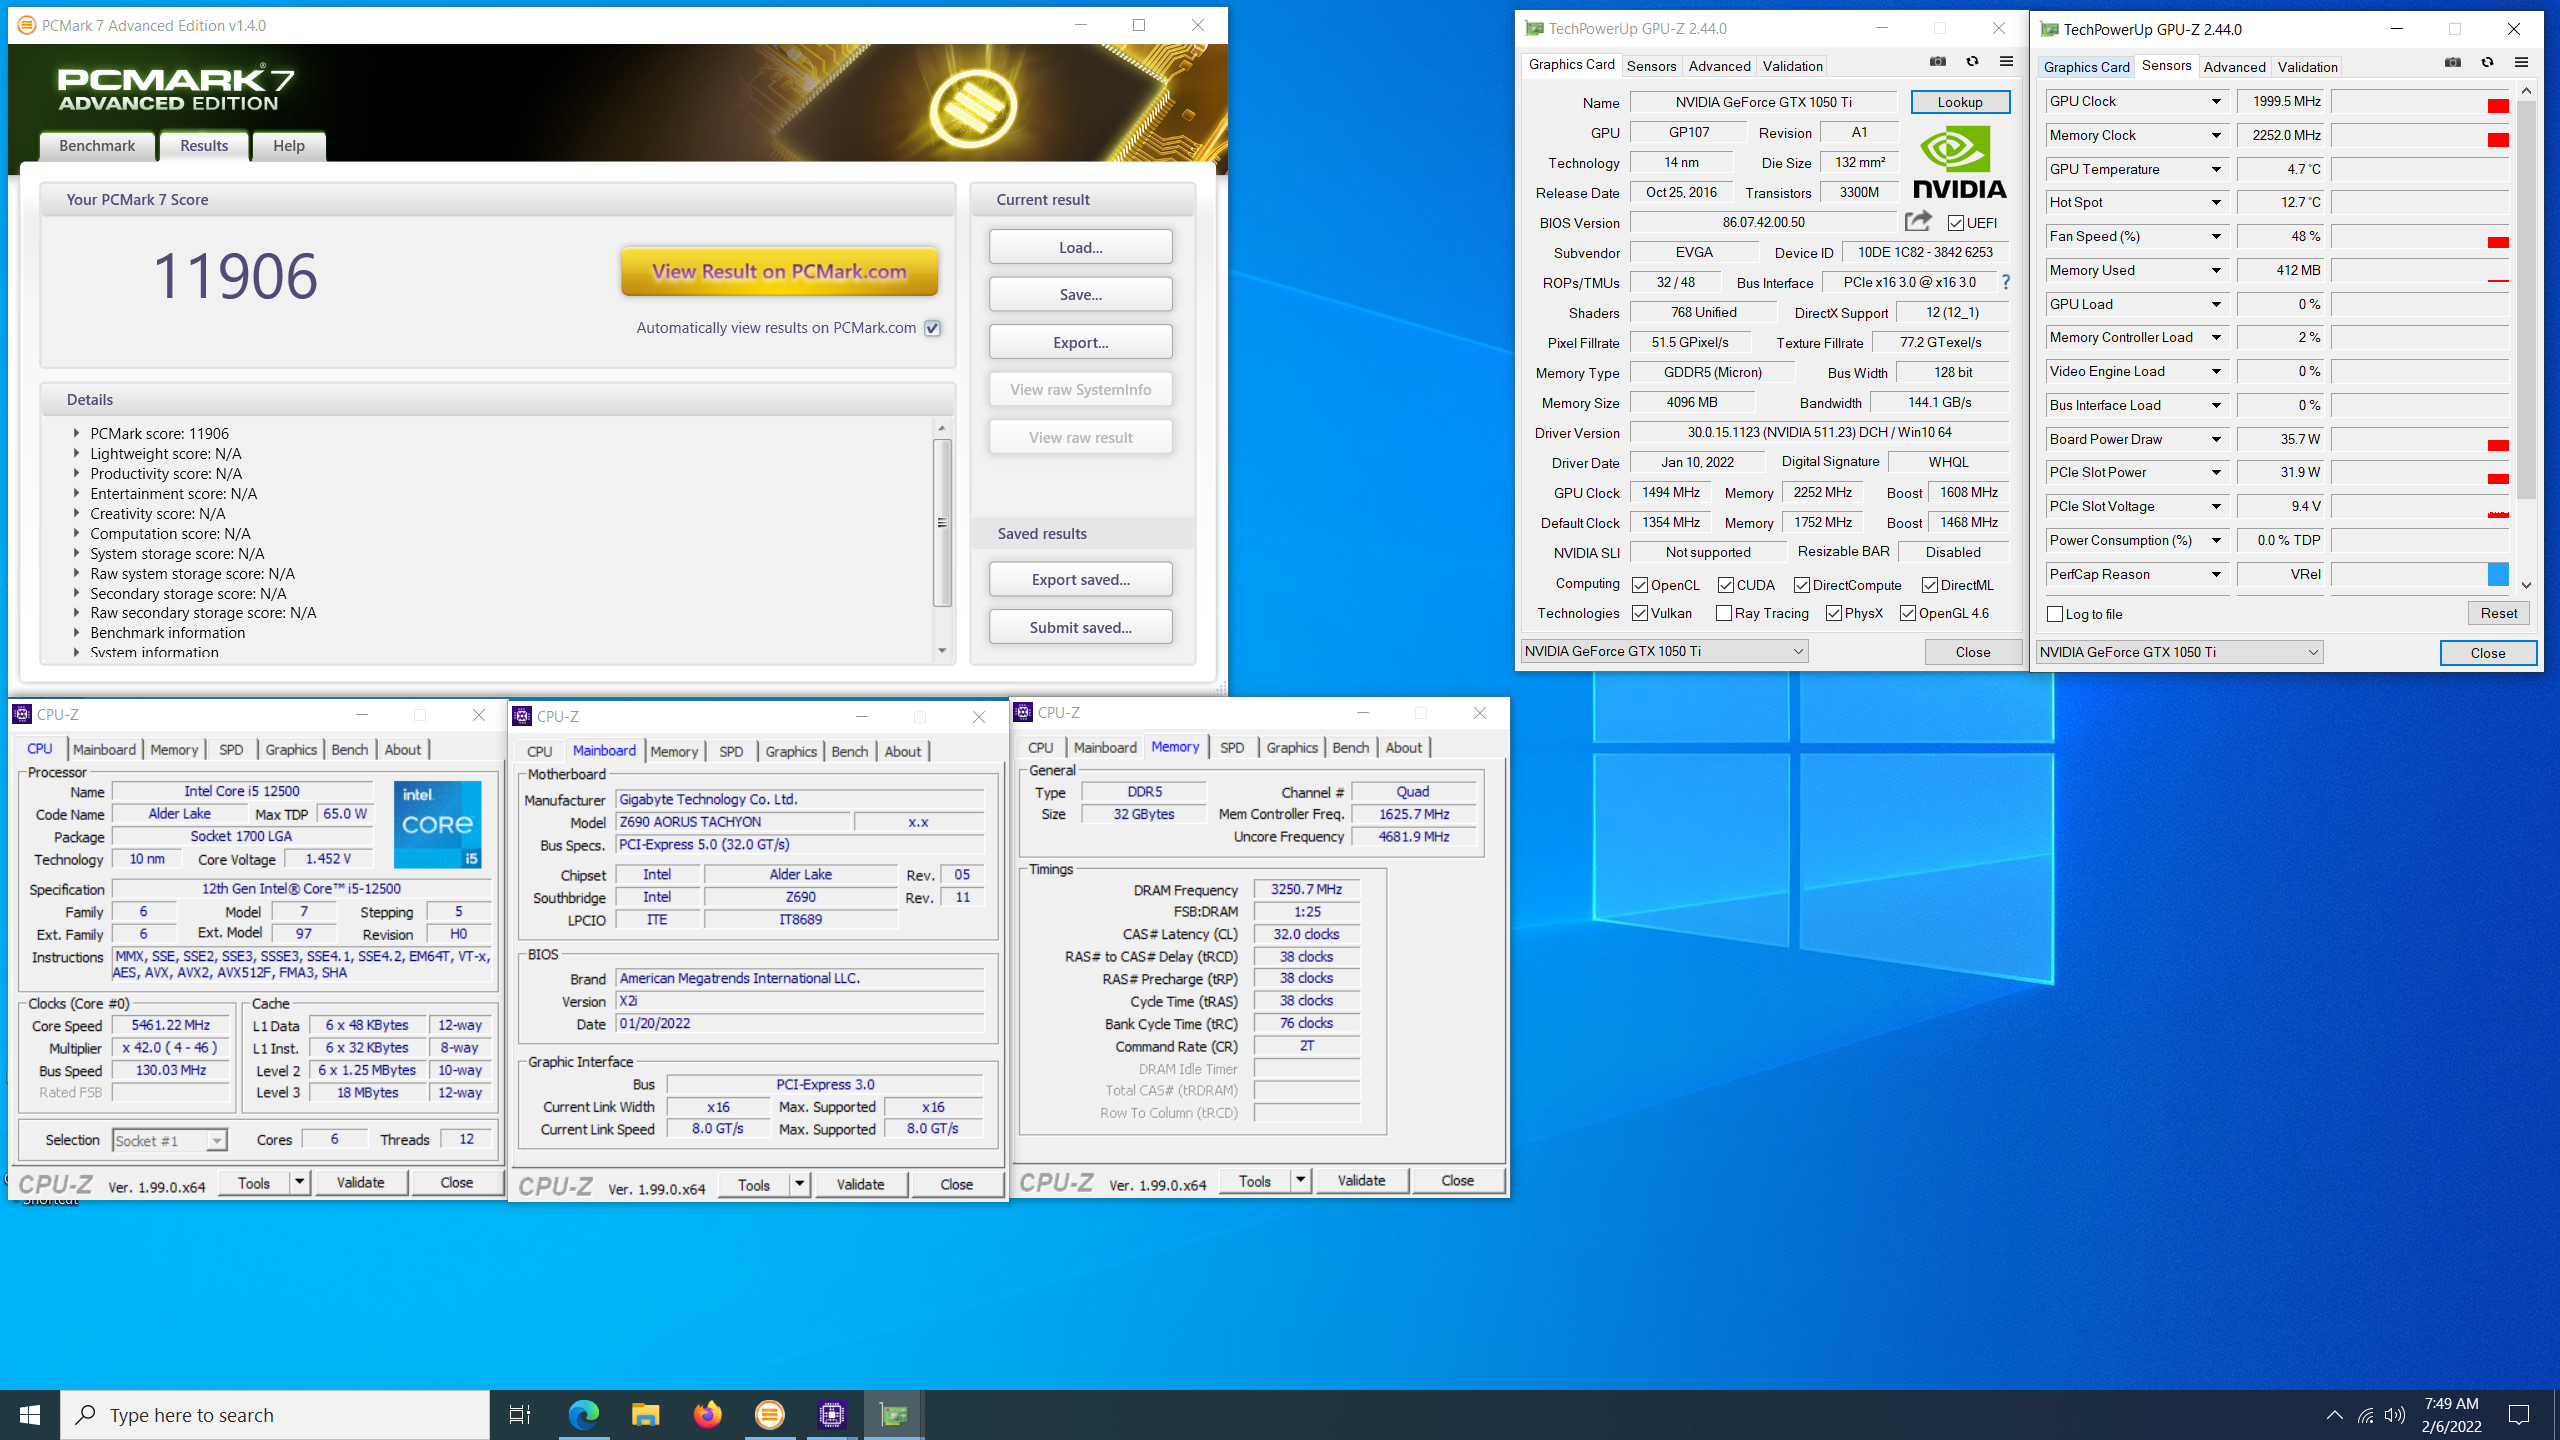Toggle the Ray Tracing checkbox
The width and height of the screenshot is (2560, 1440).
pyautogui.click(x=1724, y=613)
